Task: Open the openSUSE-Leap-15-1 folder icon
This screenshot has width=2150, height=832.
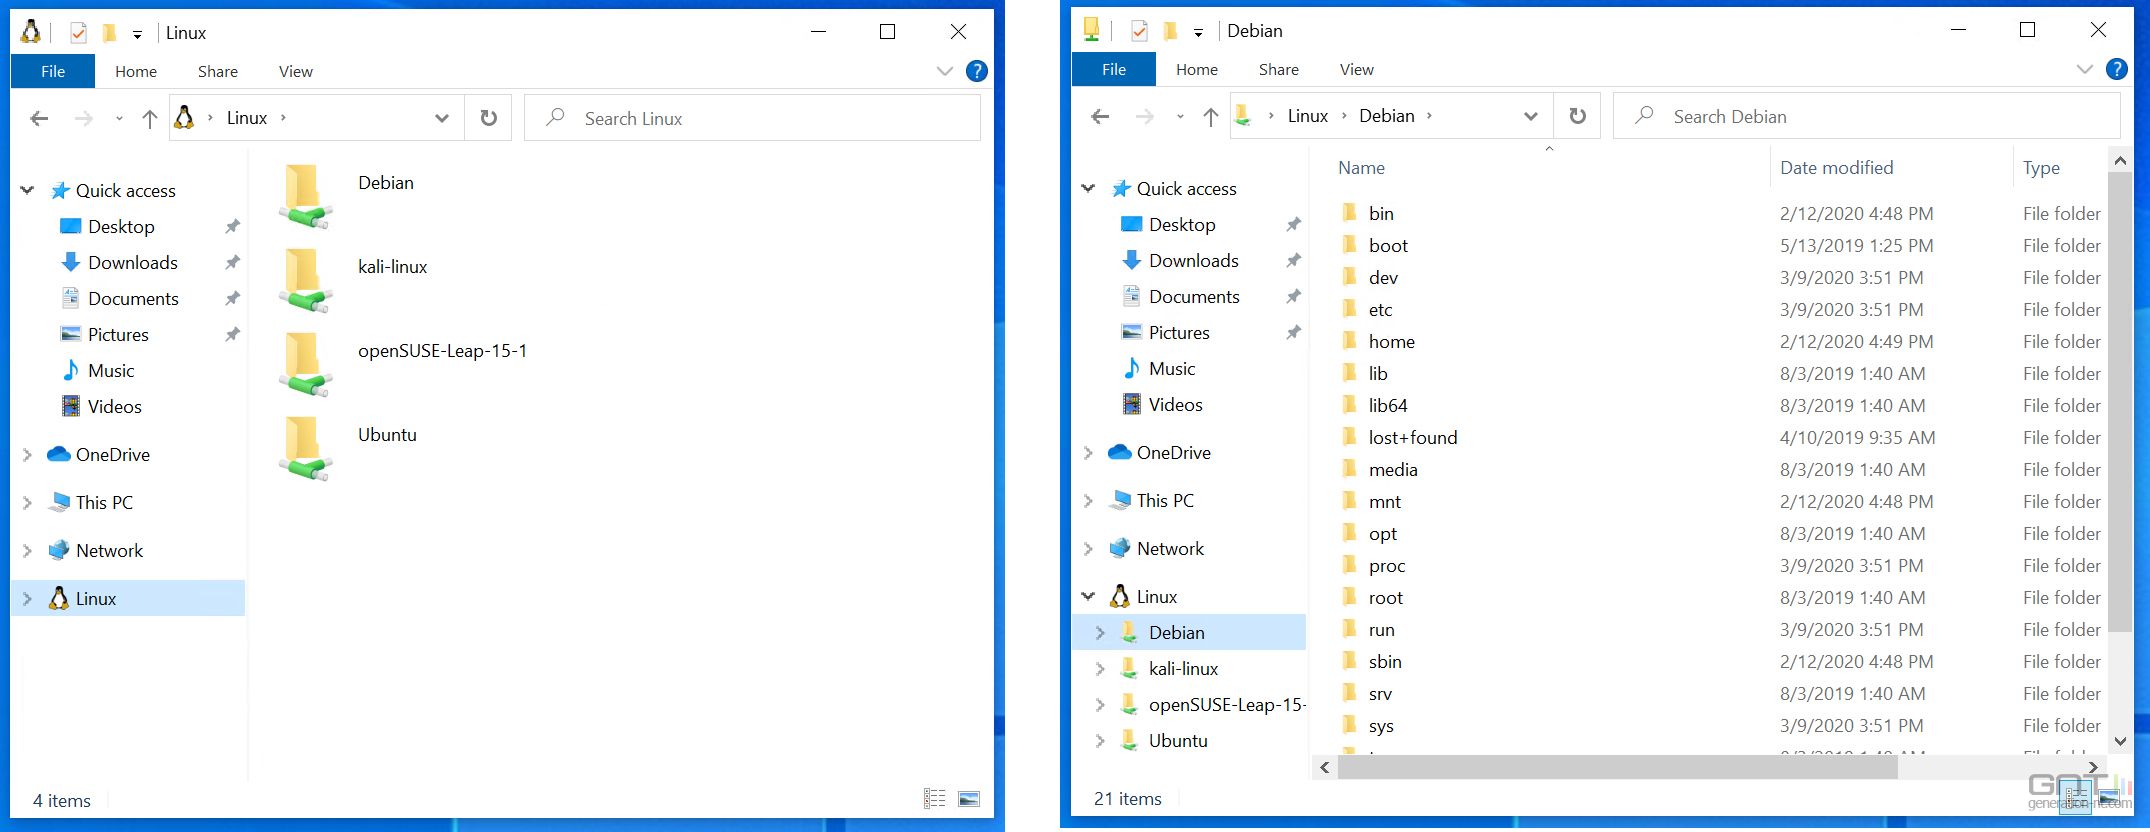Action: [305, 364]
